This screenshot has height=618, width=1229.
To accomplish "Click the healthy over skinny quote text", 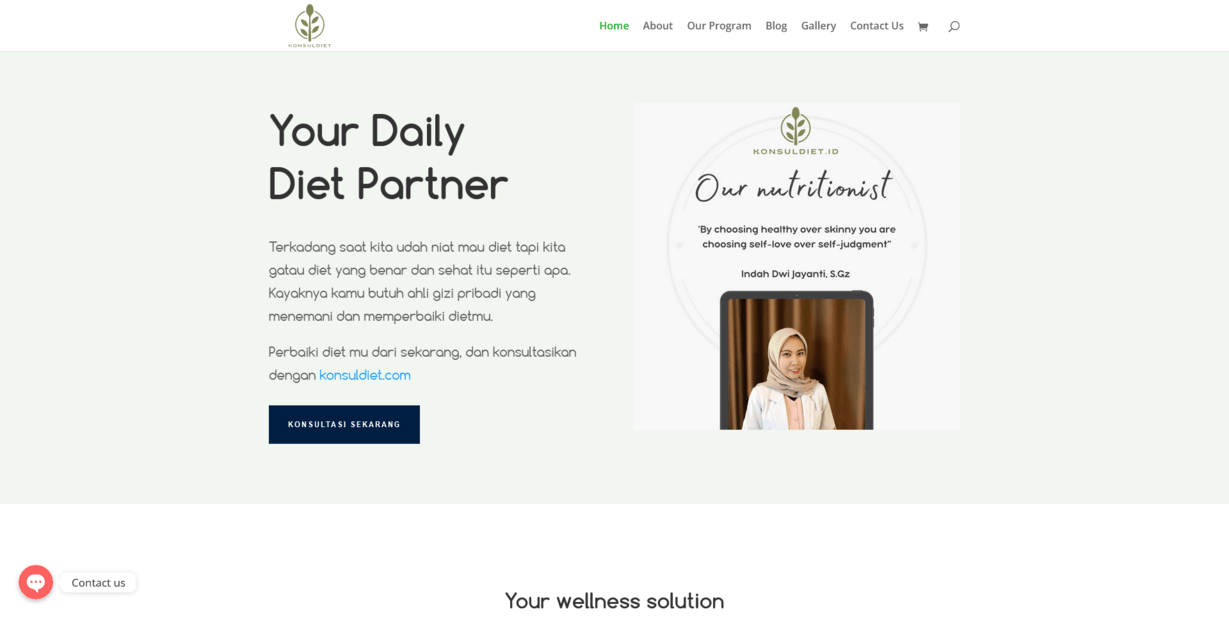I will [796, 237].
